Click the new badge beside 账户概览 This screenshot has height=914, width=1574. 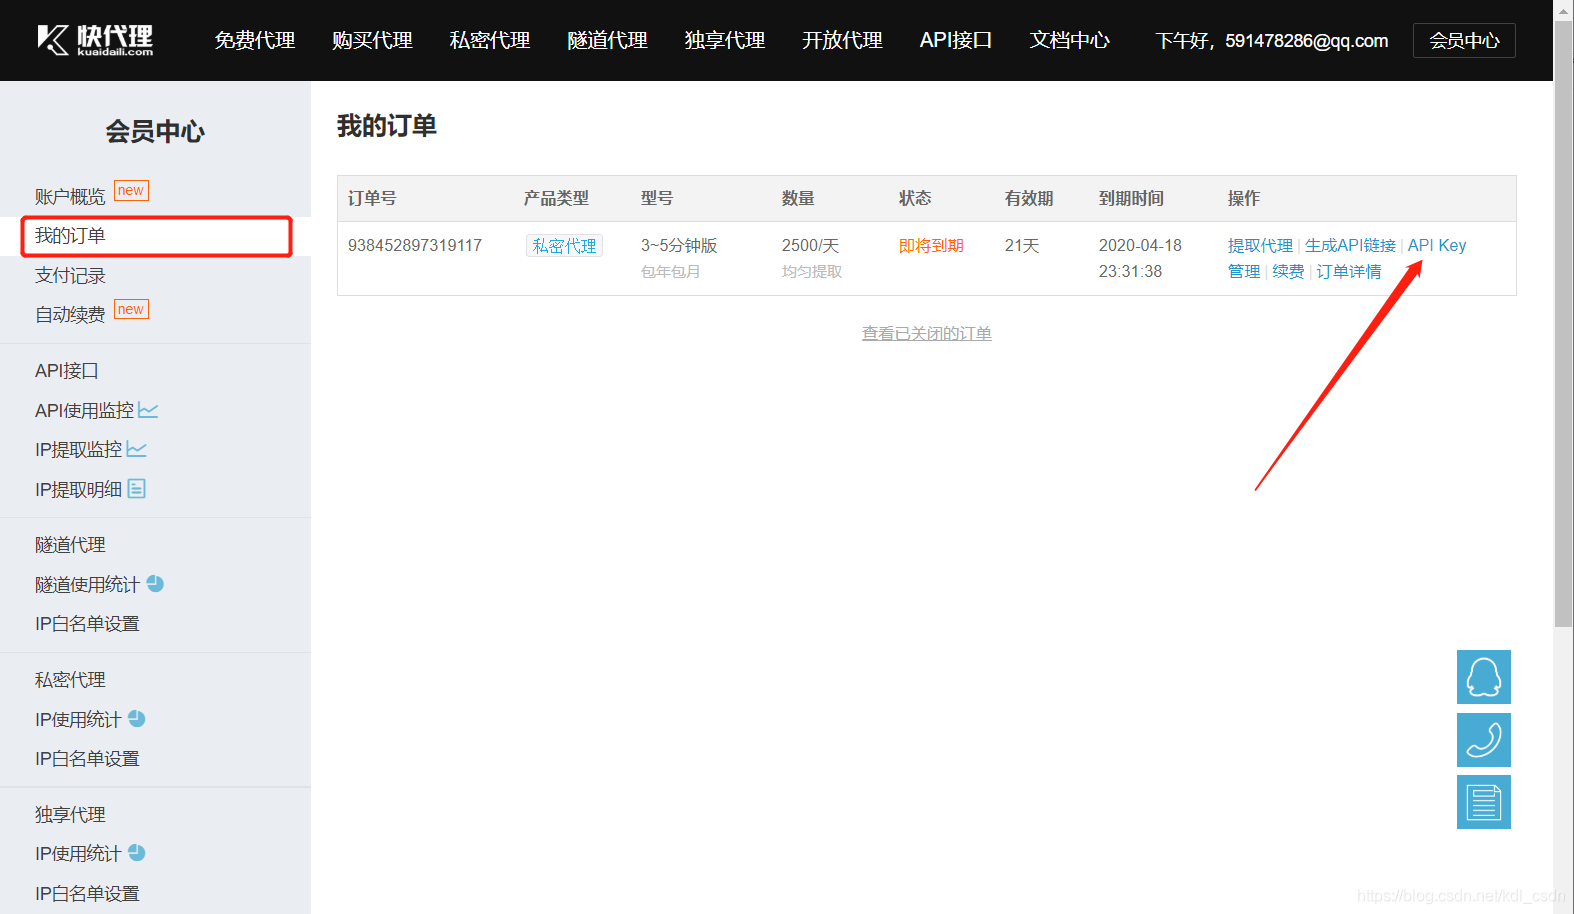point(131,191)
